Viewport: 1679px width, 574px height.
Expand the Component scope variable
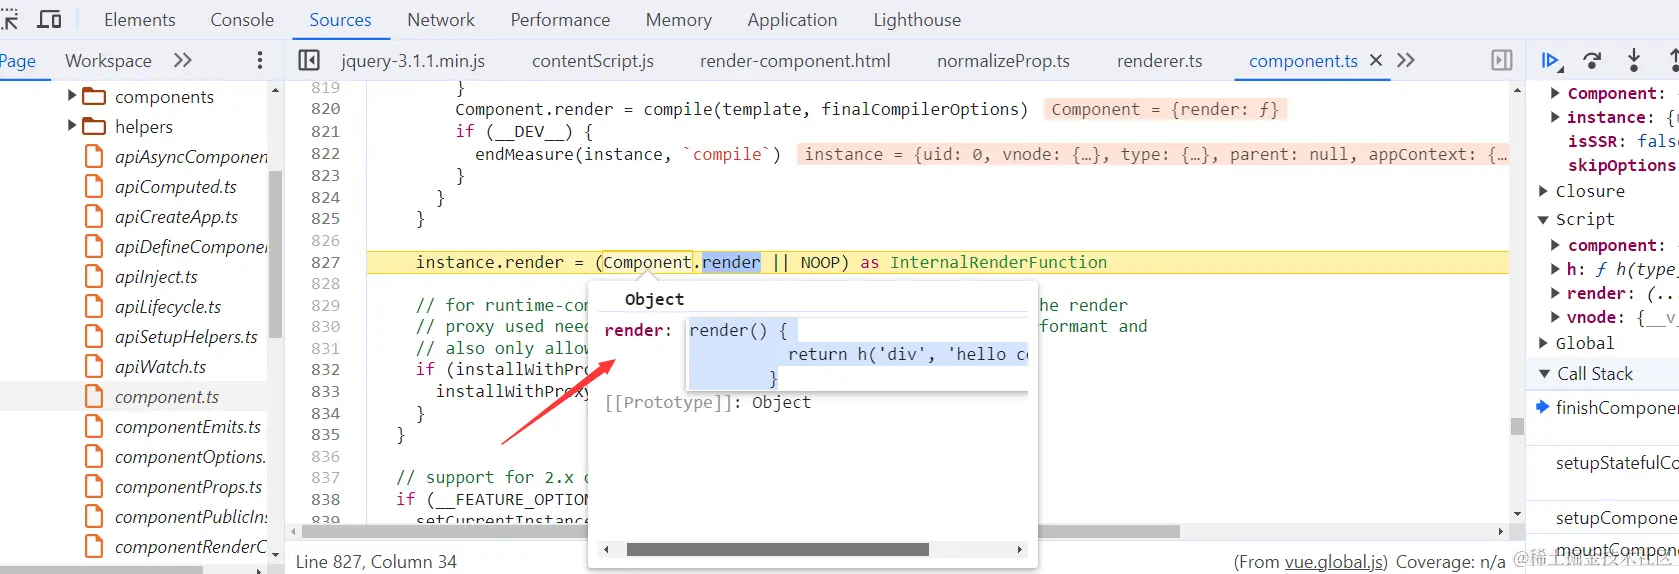coord(1555,93)
